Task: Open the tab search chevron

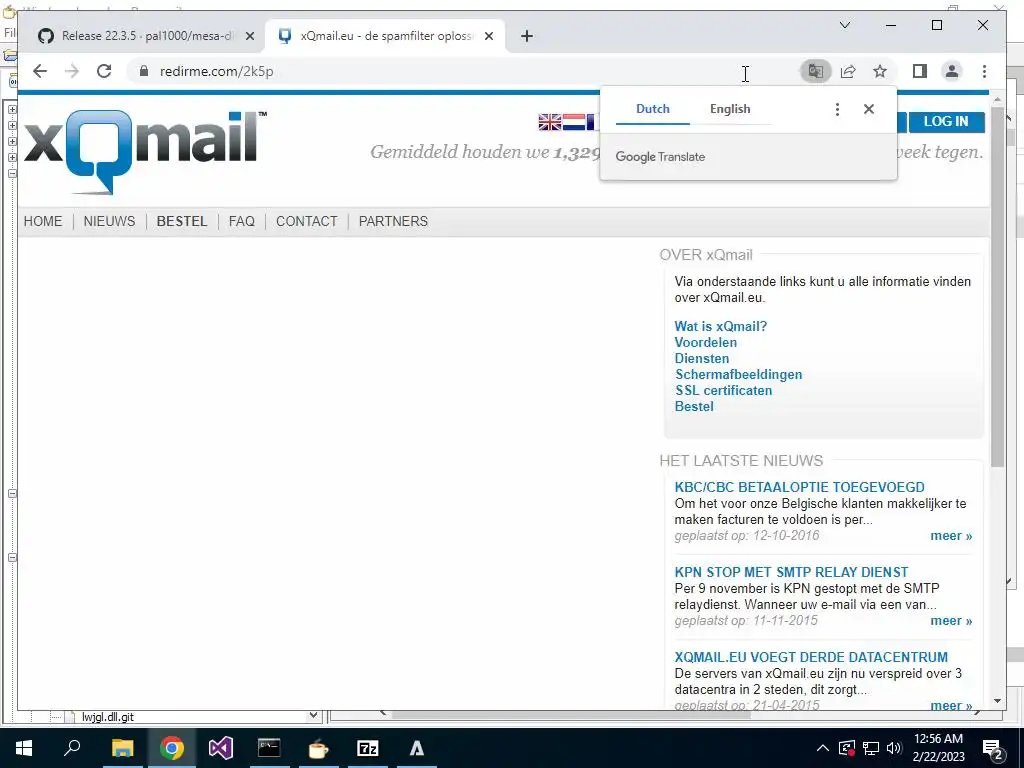Action: 844,25
